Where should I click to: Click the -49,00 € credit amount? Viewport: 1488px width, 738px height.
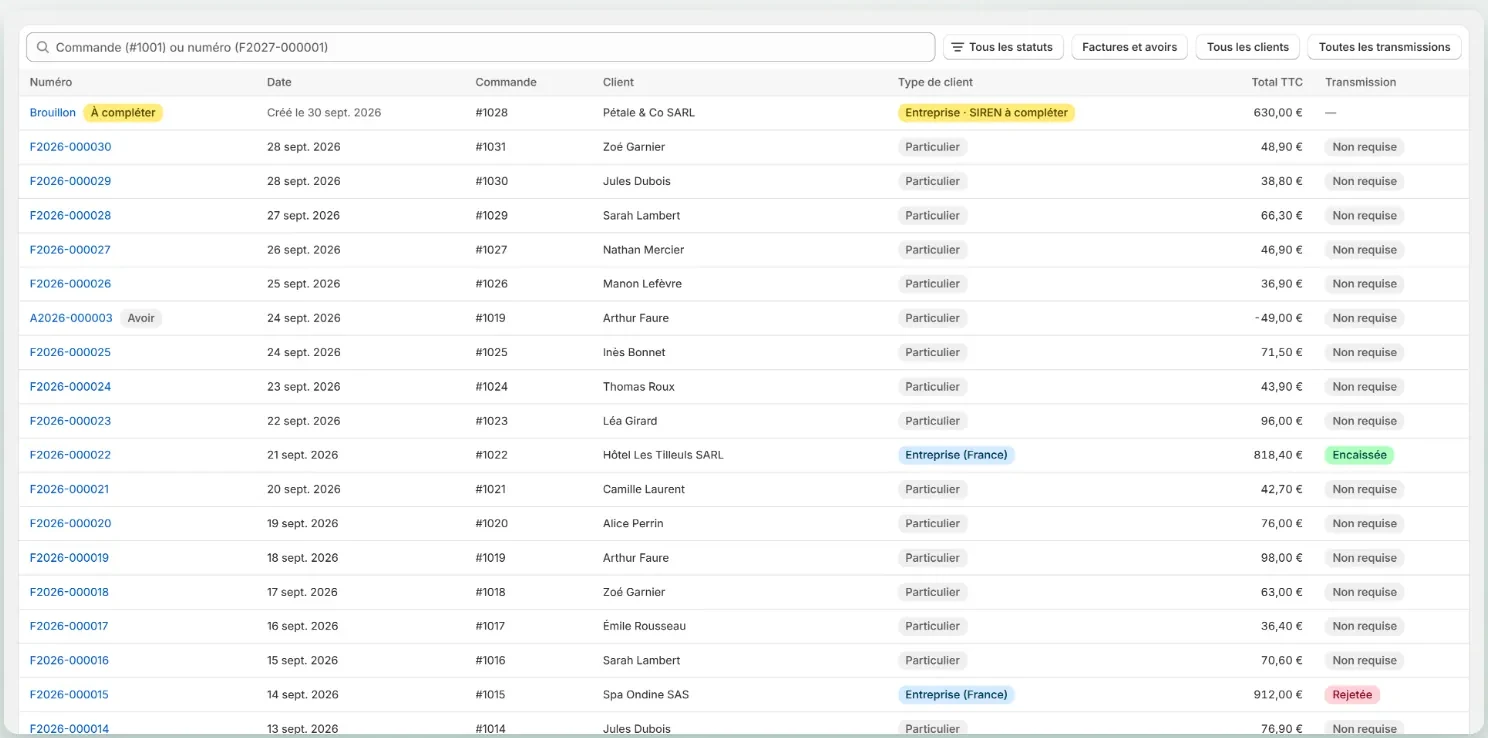click(x=1279, y=318)
